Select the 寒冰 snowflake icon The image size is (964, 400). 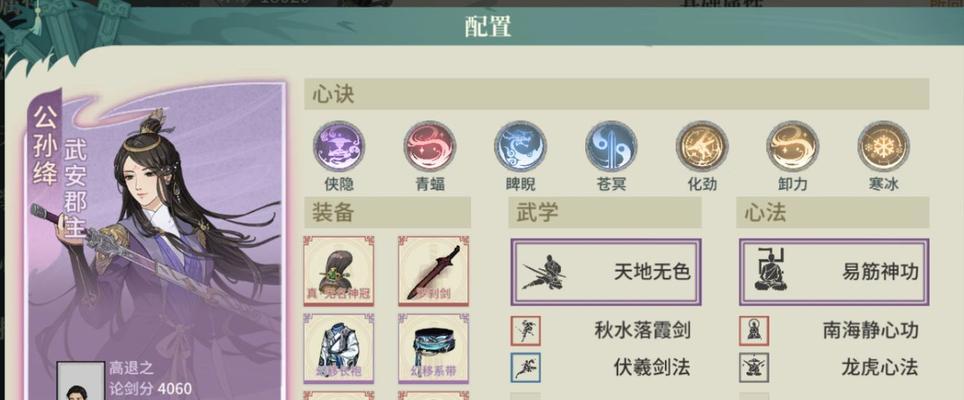(883, 147)
